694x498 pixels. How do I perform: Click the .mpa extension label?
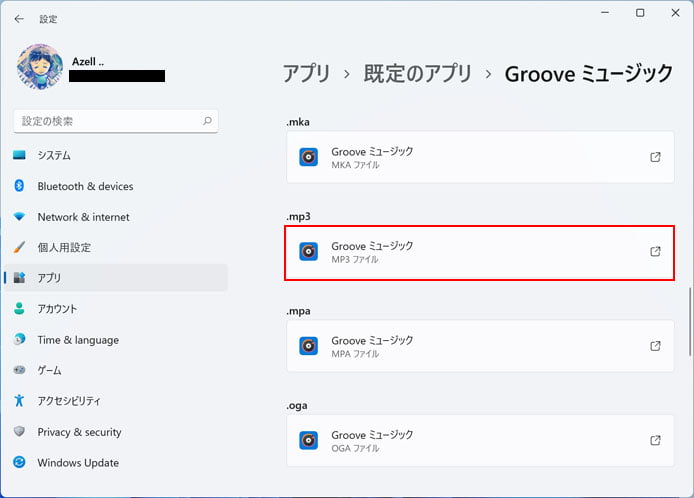tap(298, 311)
